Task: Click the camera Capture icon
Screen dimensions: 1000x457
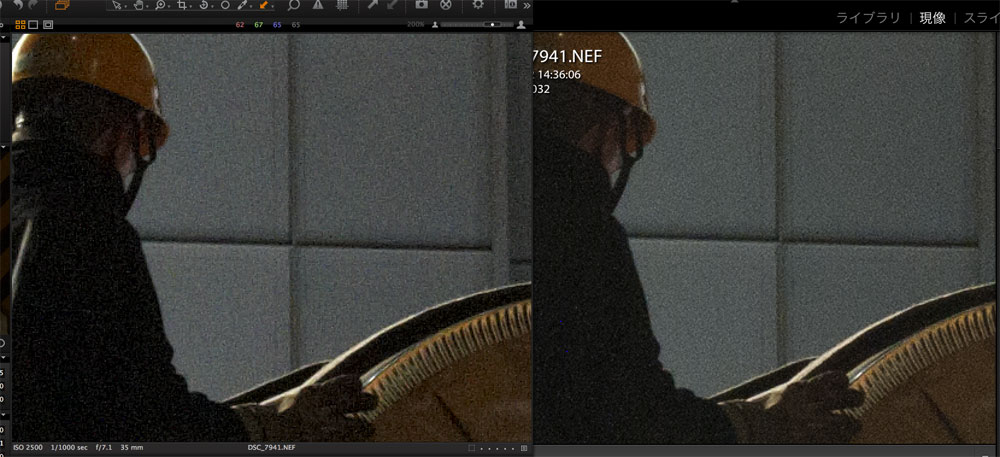Action: [x=422, y=5]
